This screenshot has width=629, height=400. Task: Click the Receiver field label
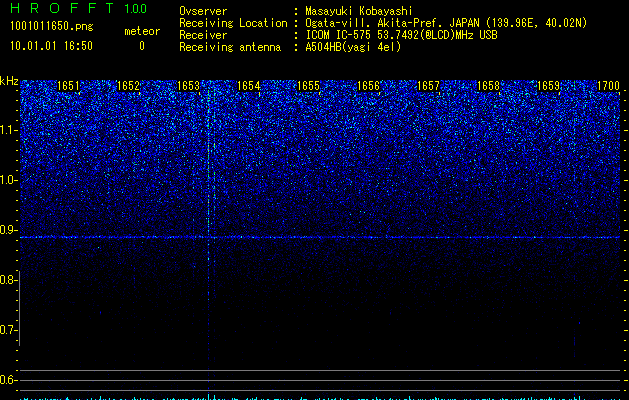(x=203, y=35)
